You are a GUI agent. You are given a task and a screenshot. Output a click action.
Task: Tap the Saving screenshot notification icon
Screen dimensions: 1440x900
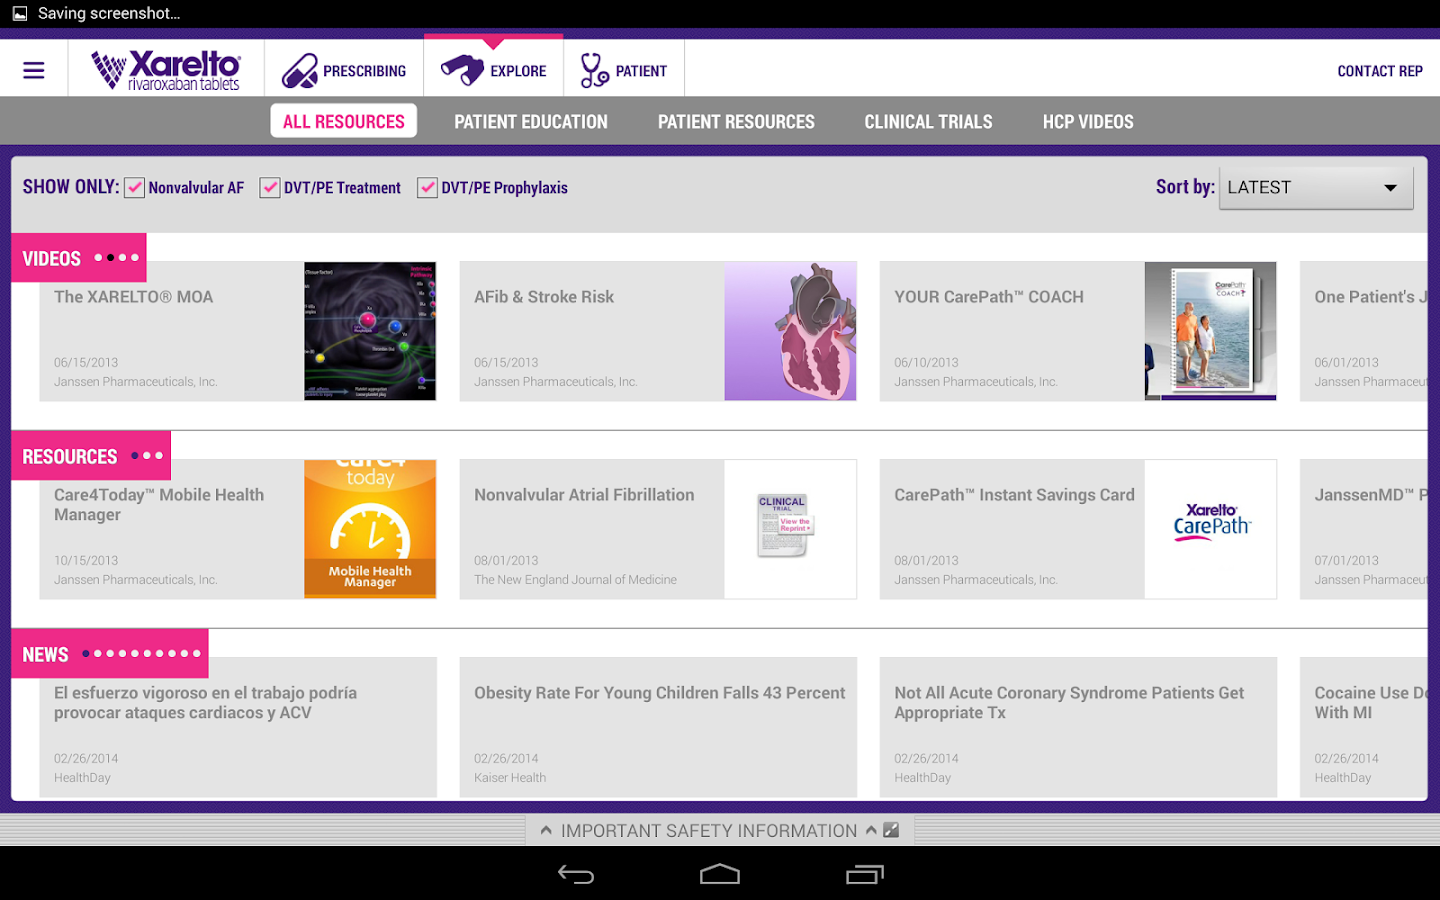(x=20, y=13)
